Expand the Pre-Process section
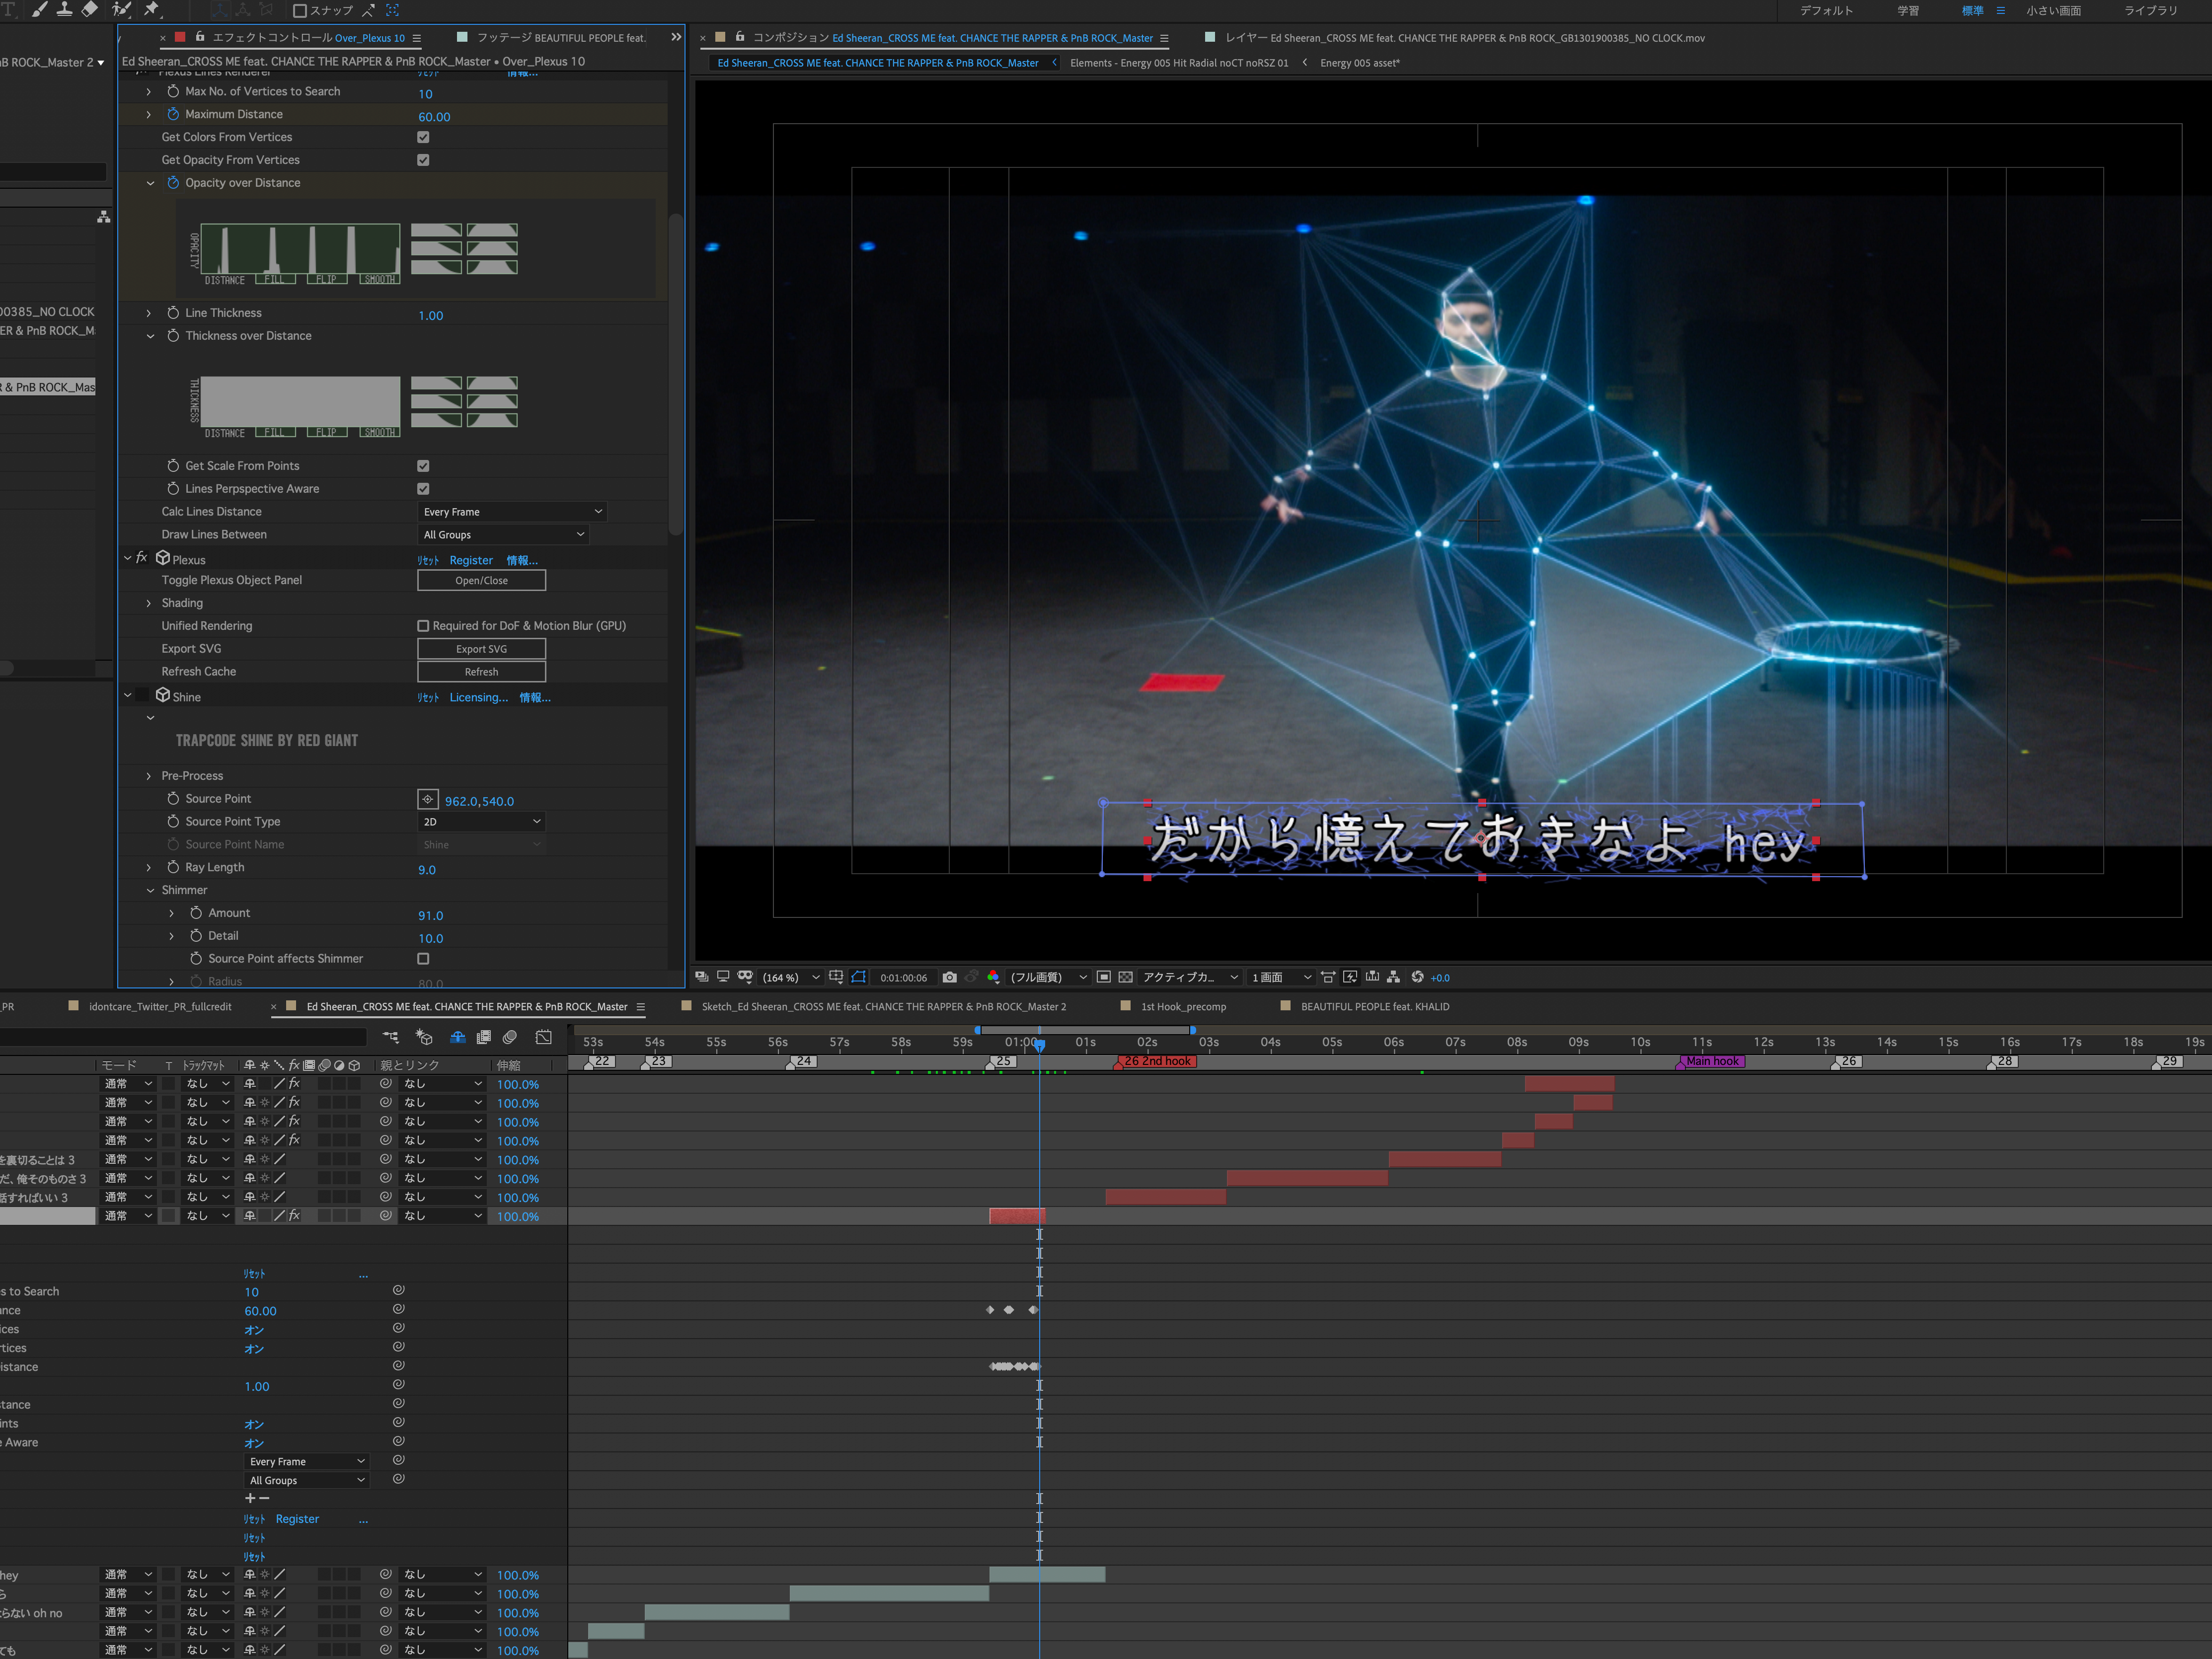2212x1659 pixels. click(149, 776)
